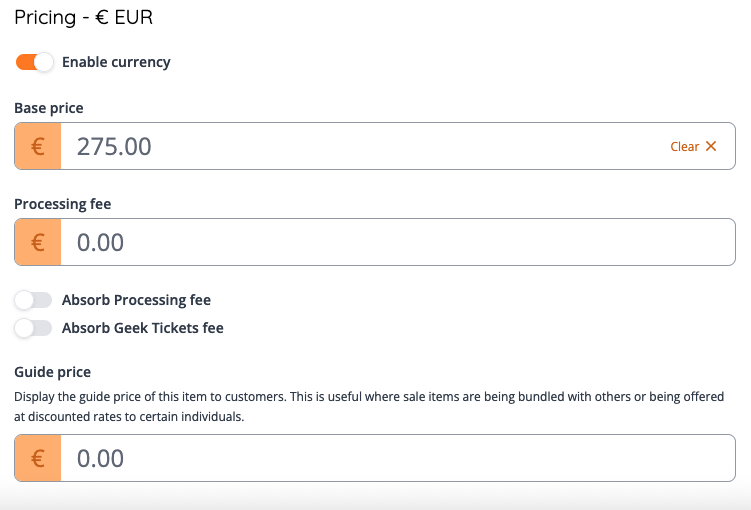Click into the Processing fee amount field
The image size is (751, 510).
coord(398,242)
